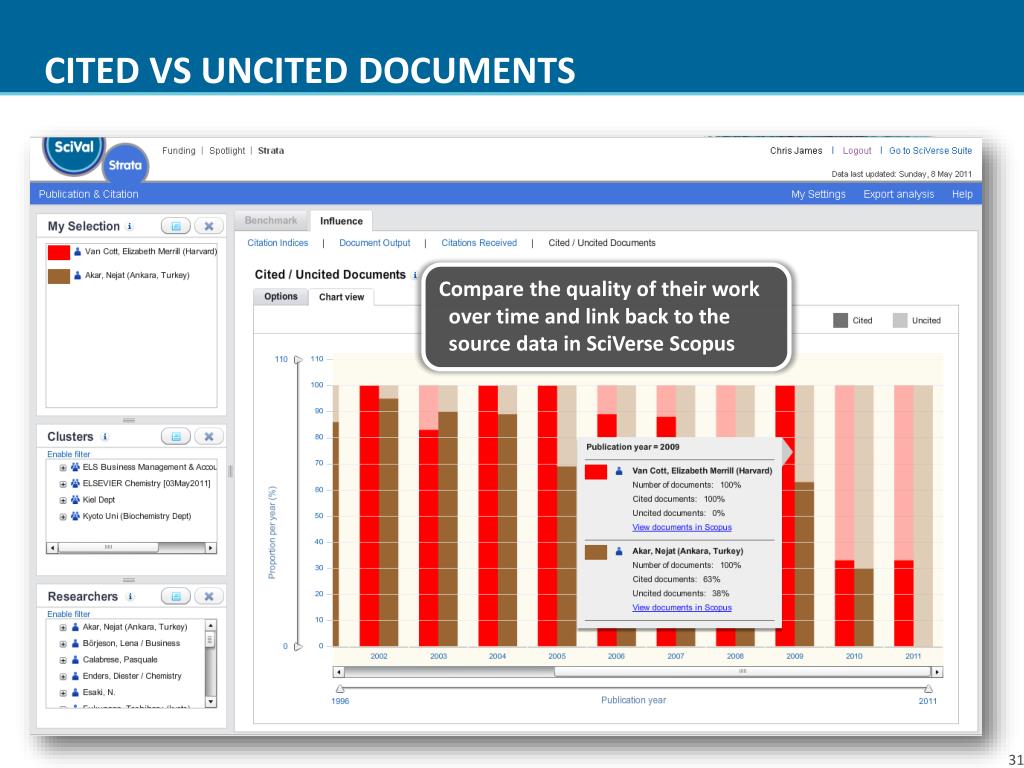Viewport: 1024px width, 768px height.
Task: Click the Uncited legend entry
Action: coord(917,321)
